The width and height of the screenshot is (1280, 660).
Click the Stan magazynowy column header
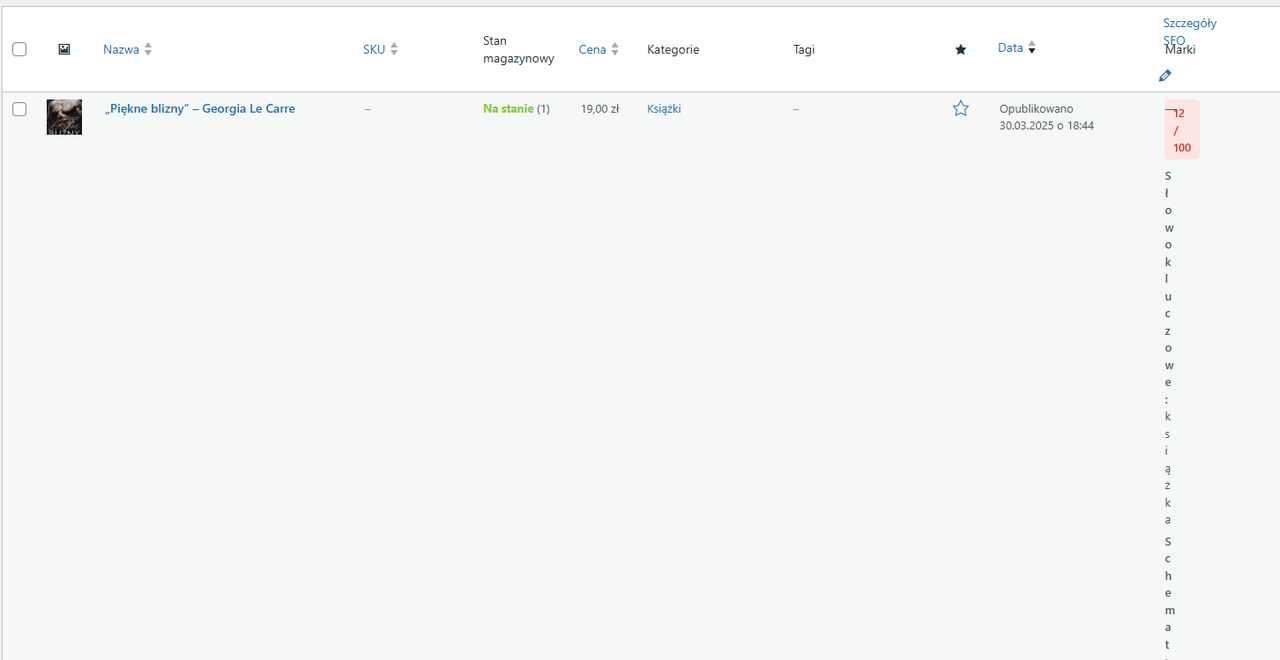pyautogui.click(x=518, y=50)
